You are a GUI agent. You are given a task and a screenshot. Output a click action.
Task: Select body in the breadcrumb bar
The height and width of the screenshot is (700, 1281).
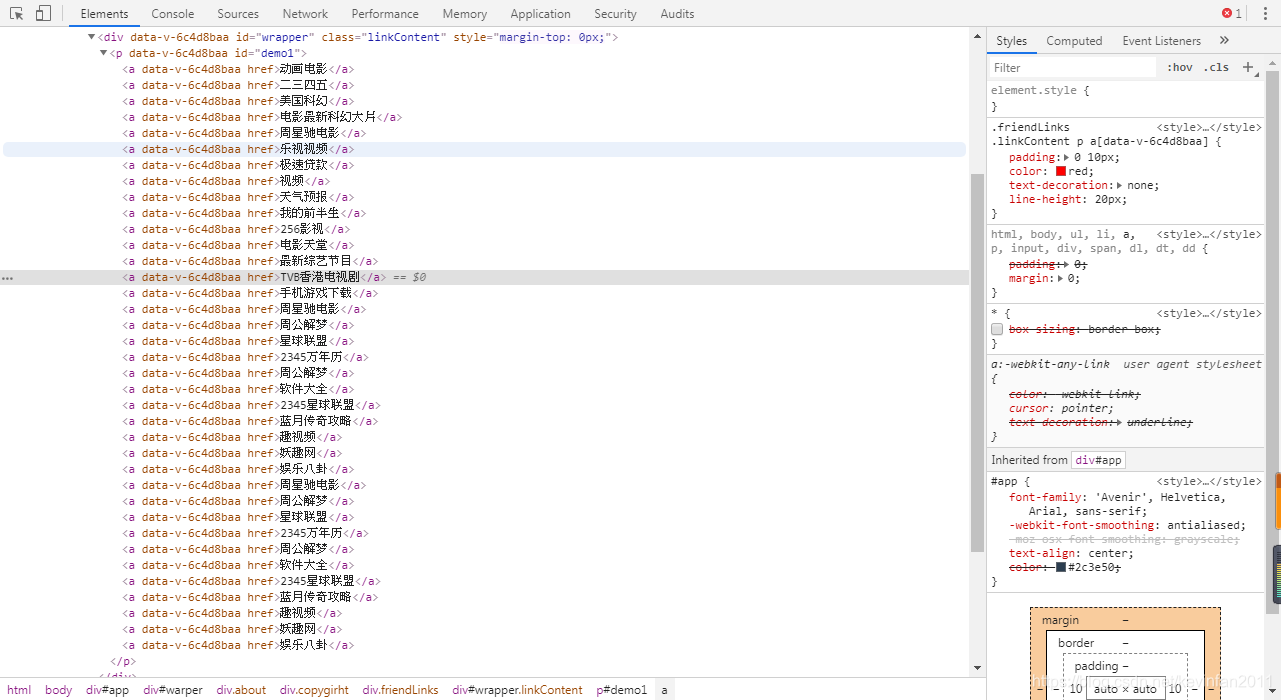point(59,690)
